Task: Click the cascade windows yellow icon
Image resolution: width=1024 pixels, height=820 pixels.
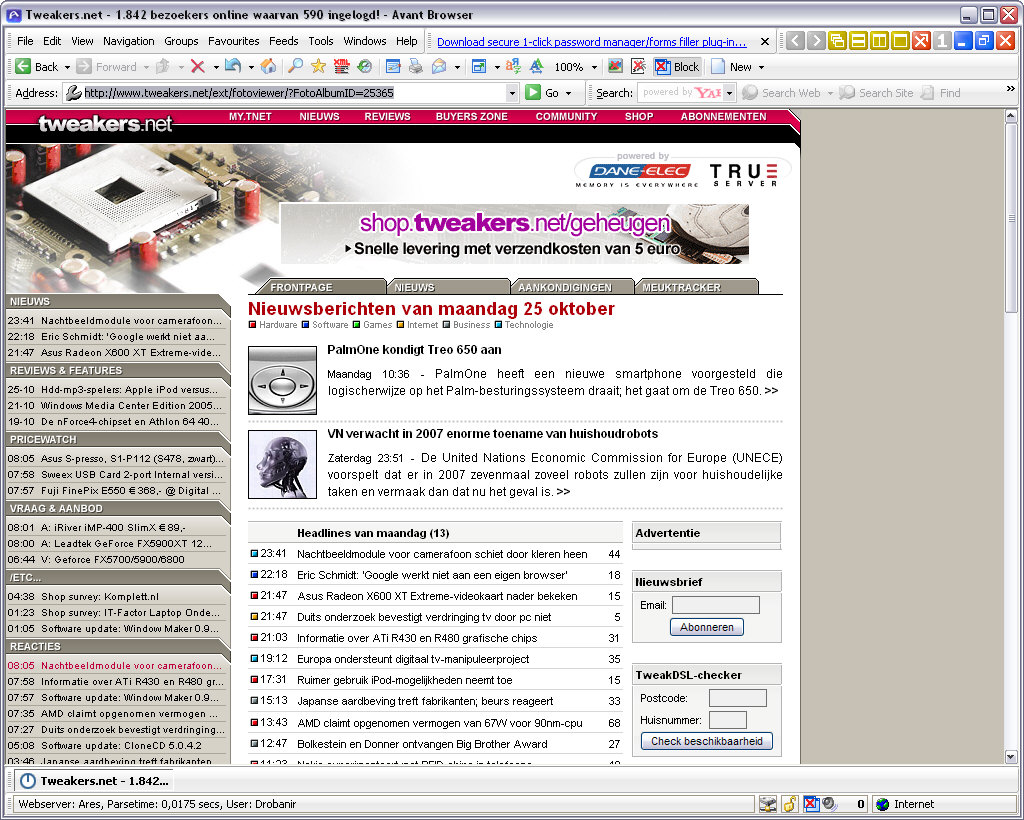Action: (837, 40)
